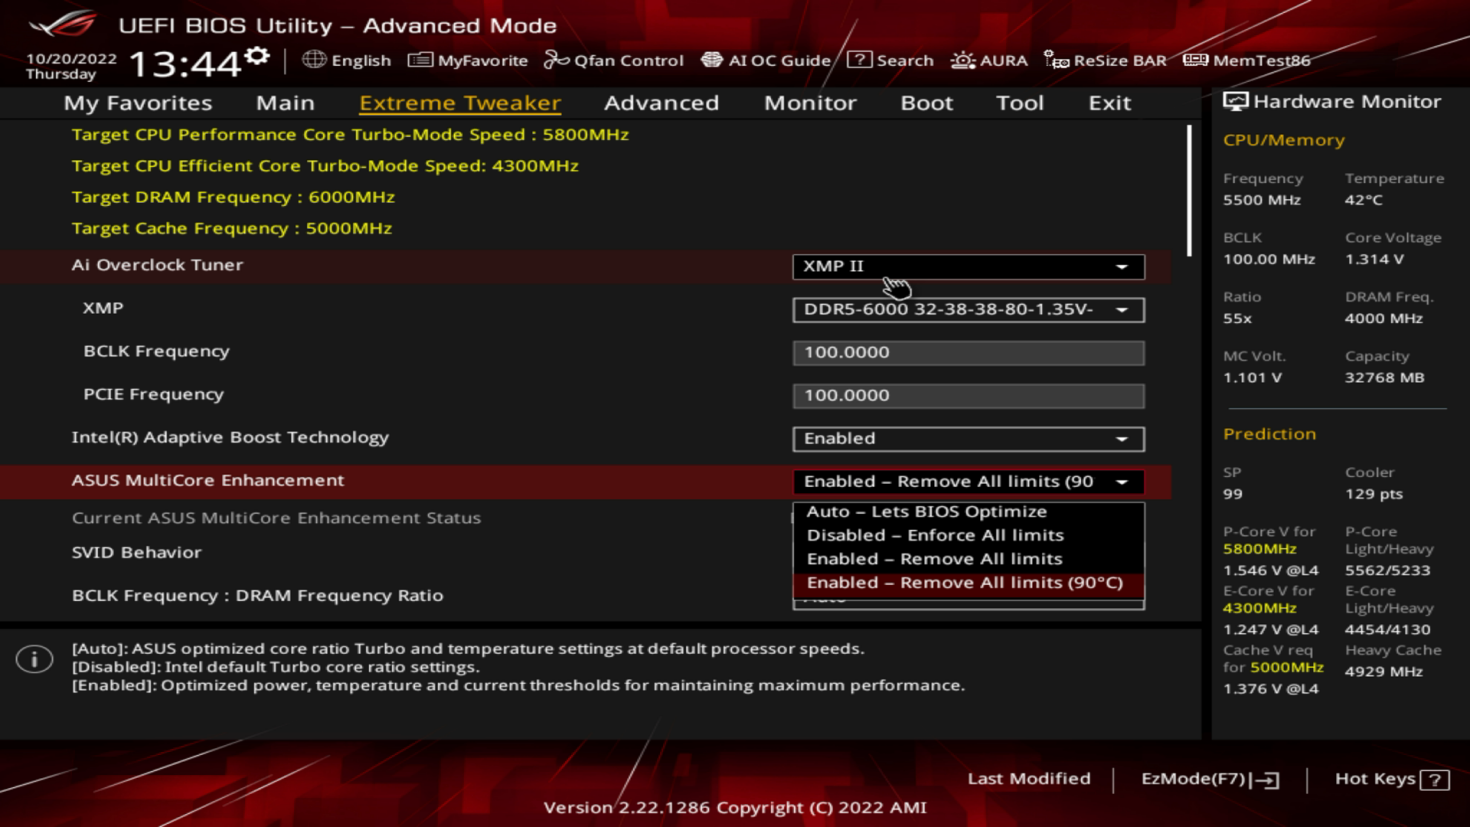The width and height of the screenshot is (1470, 827).
Task: Open the AI OC Guide icon
Action: (x=712, y=60)
